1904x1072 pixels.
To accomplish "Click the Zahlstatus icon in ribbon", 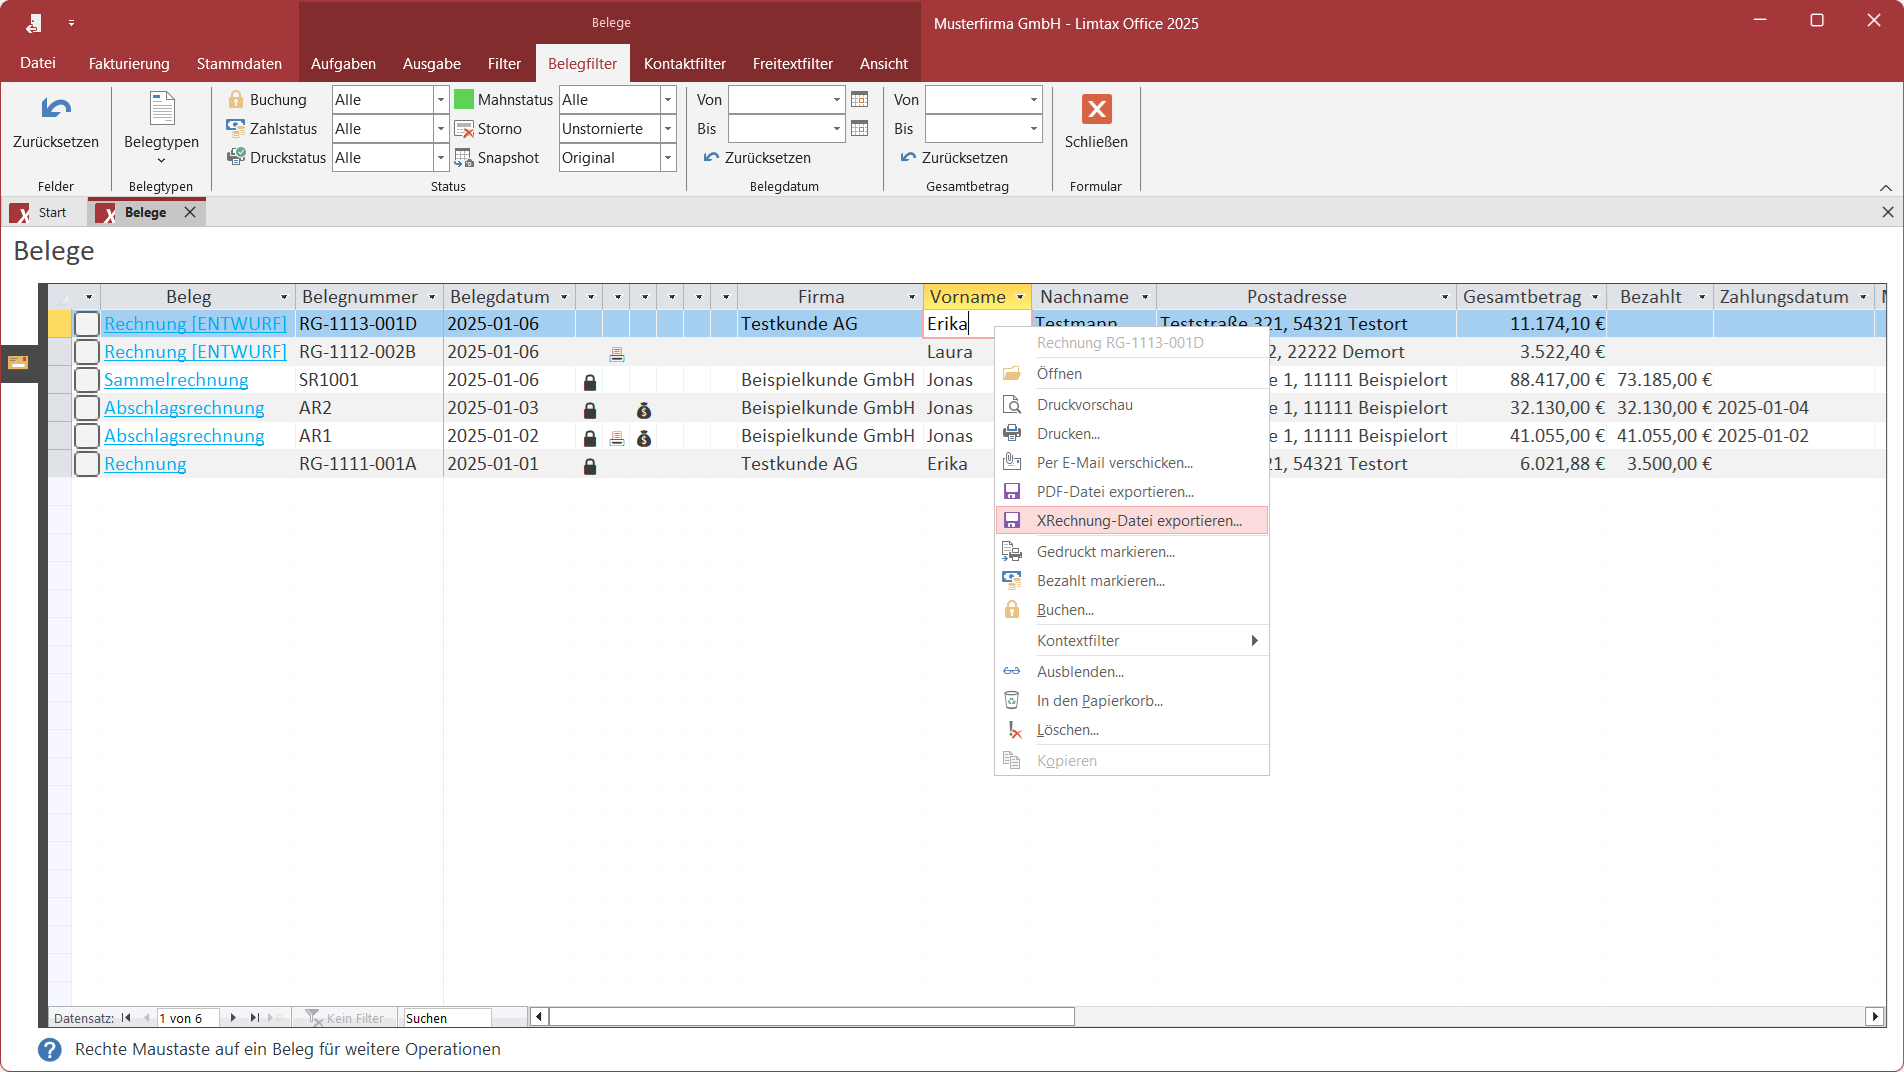I will pyautogui.click(x=236, y=128).
